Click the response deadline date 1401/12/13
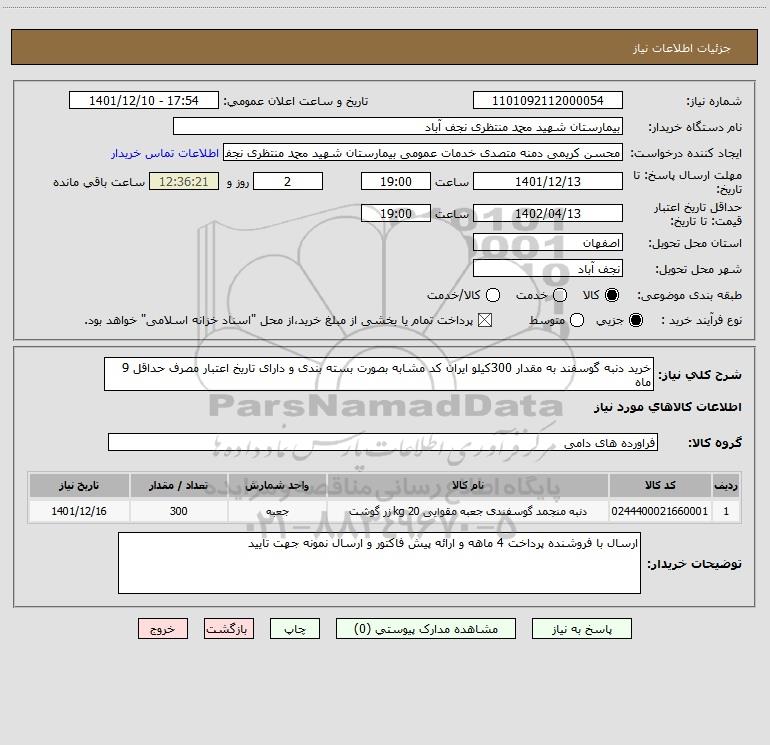This screenshot has height=745, width=770. pos(548,181)
